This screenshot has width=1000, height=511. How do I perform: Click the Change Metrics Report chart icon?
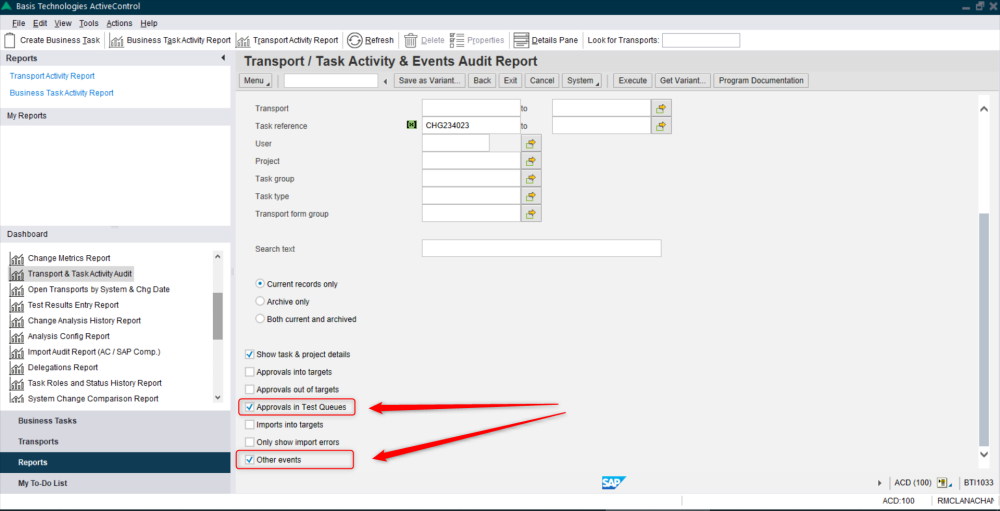coord(17,258)
